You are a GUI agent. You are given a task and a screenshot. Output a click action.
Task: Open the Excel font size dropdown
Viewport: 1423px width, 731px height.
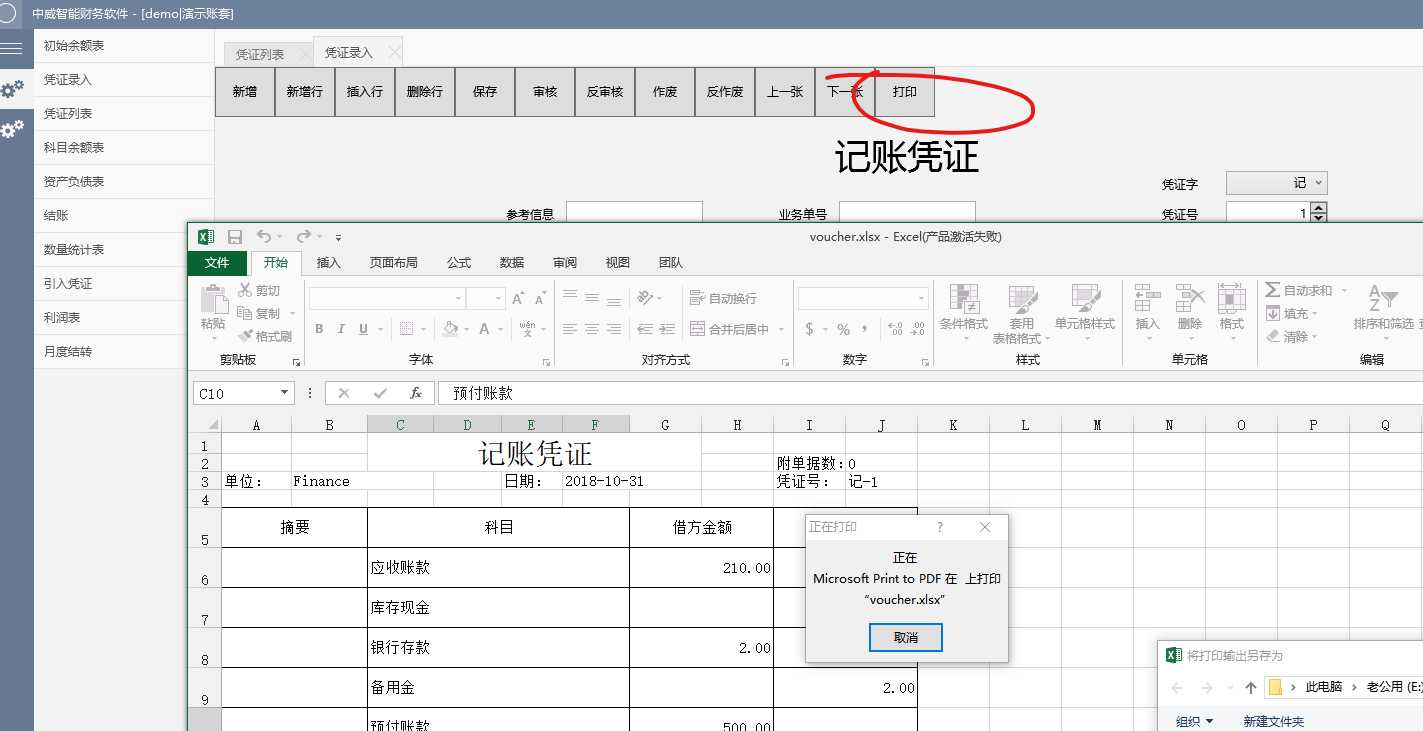coord(498,298)
